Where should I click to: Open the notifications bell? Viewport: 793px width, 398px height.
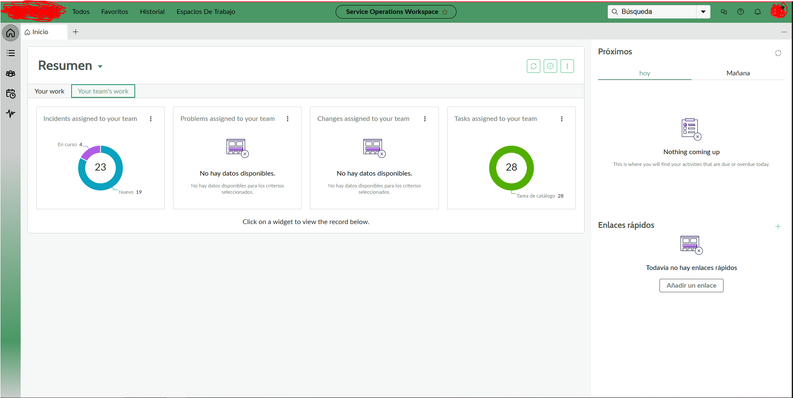[757, 12]
